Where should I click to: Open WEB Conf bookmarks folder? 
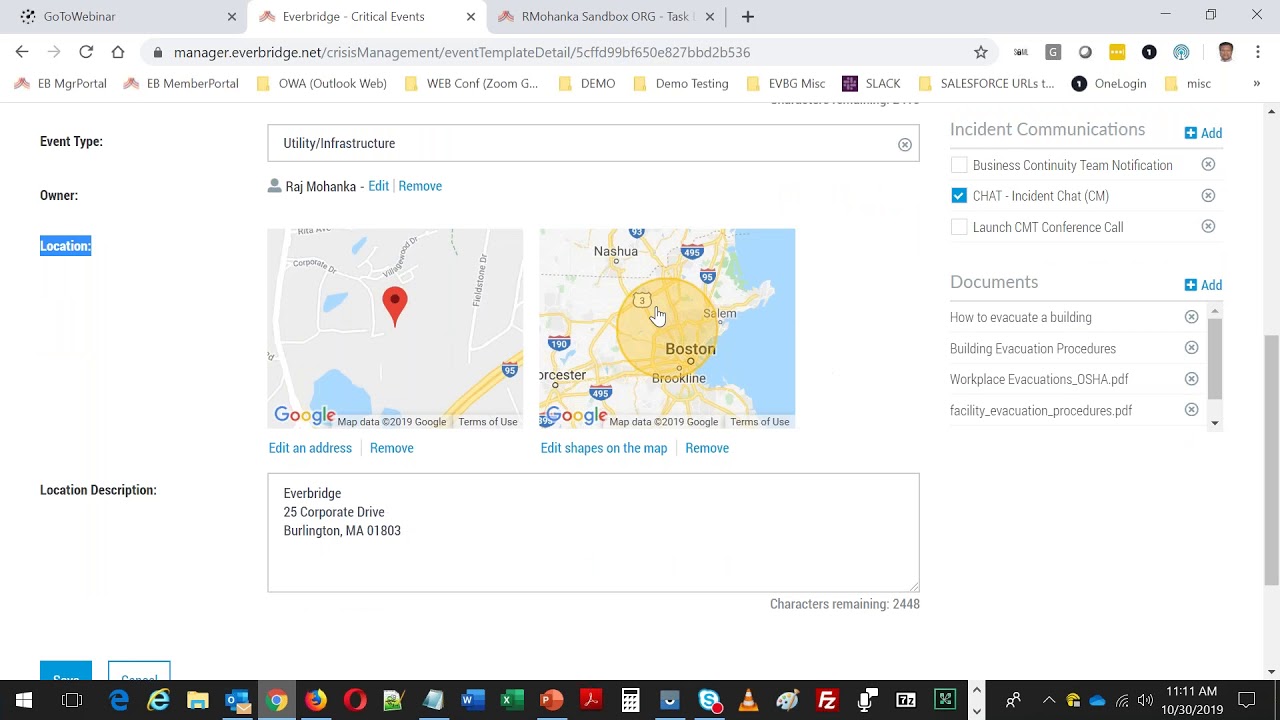(x=471, y=84)
